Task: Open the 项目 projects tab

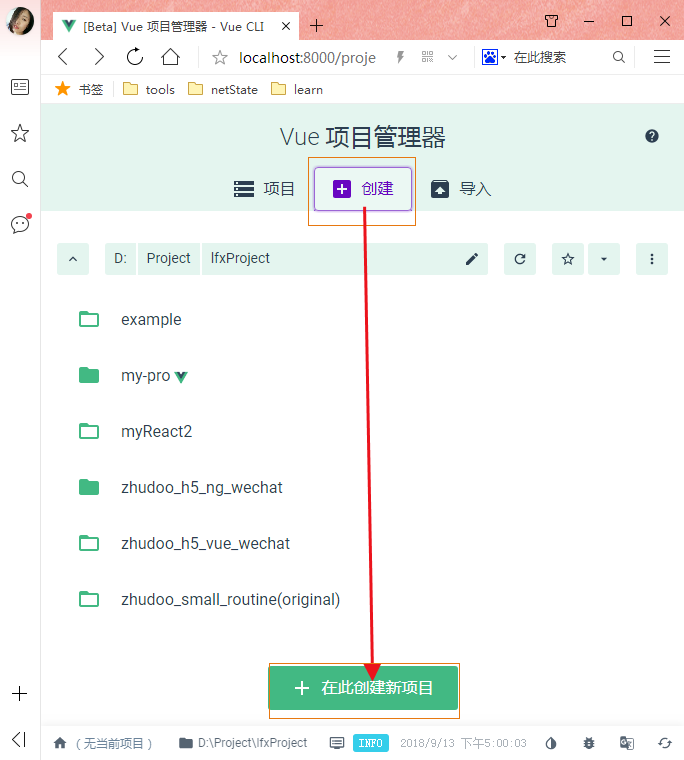Action: [x=264, y=189]
